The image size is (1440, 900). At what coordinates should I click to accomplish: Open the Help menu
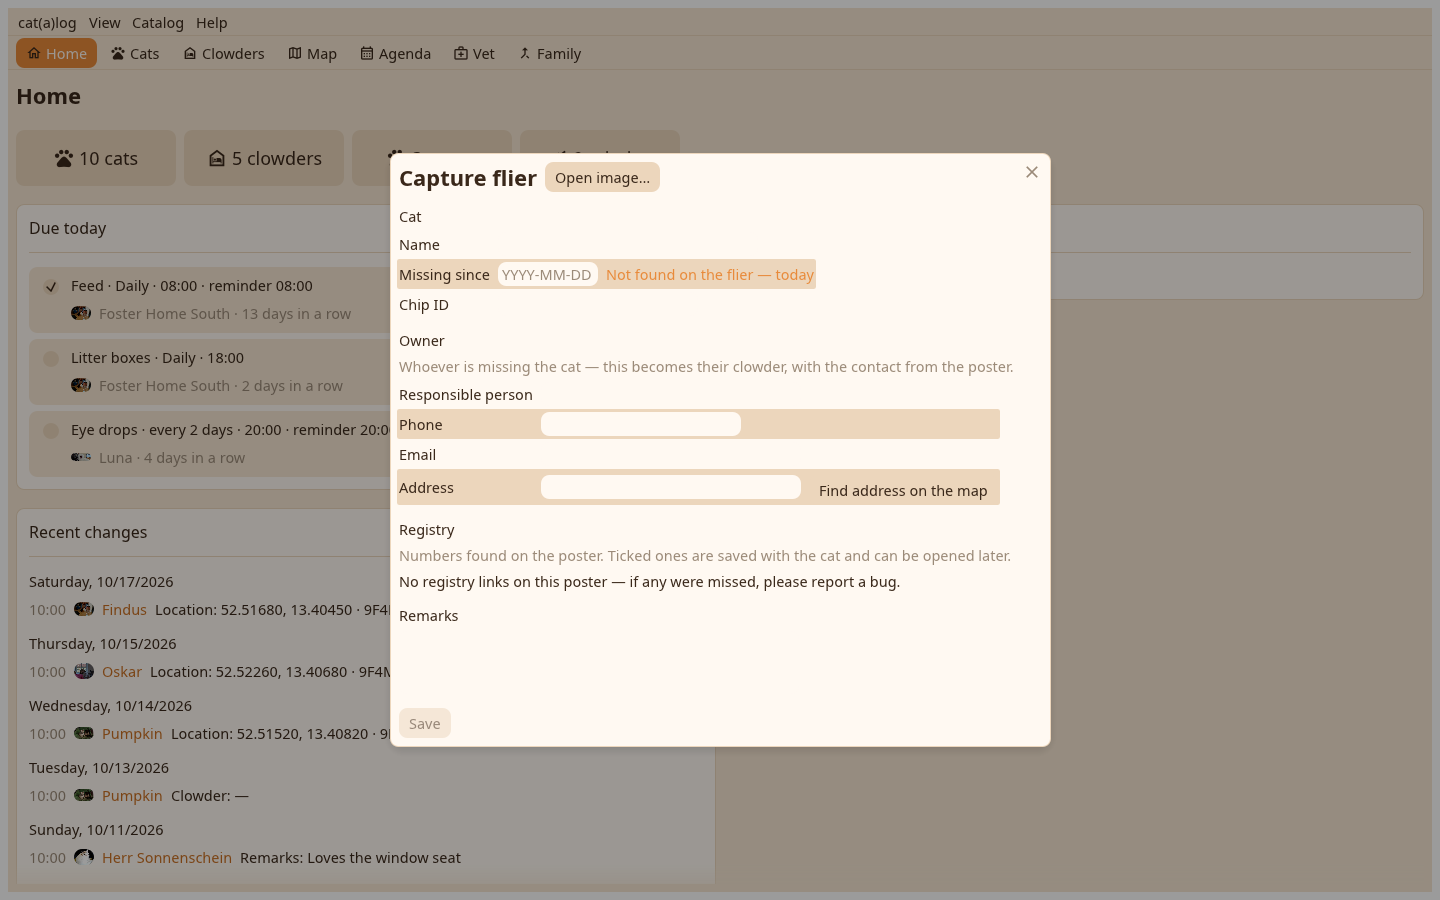click(212, 22)
